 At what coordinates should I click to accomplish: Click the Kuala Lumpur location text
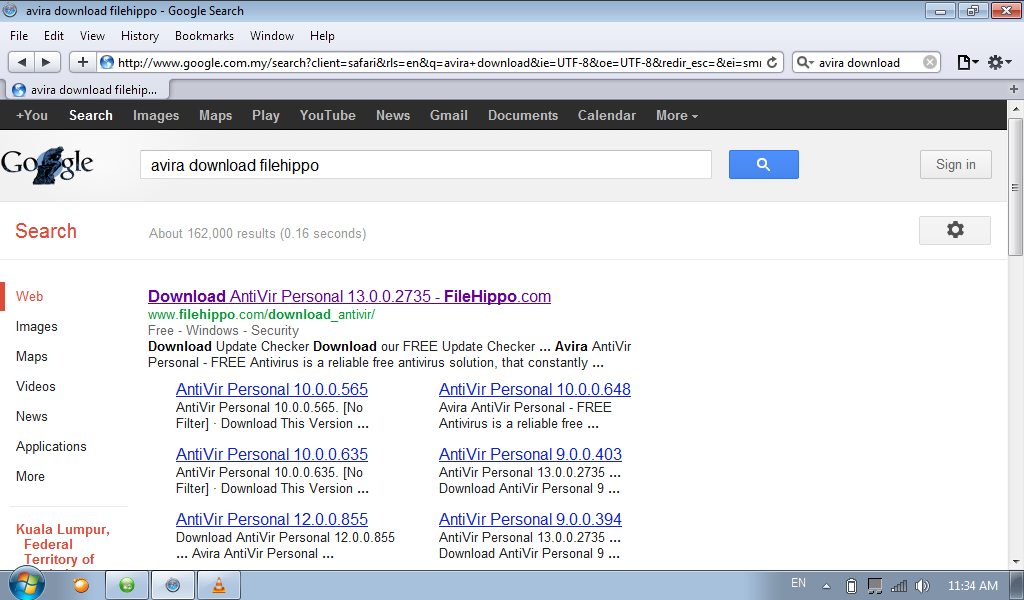pyautogui.click(x=63, y=545)
